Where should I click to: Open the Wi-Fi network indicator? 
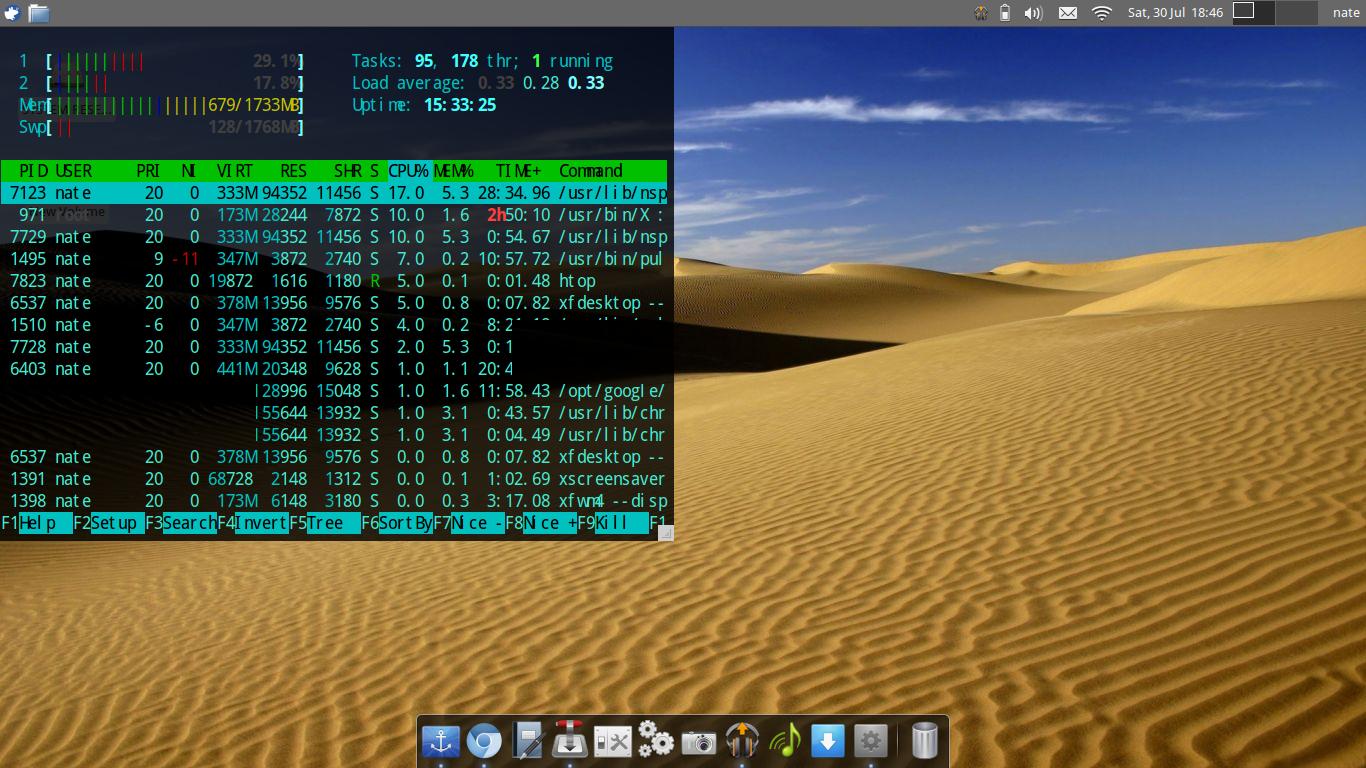1101,13
